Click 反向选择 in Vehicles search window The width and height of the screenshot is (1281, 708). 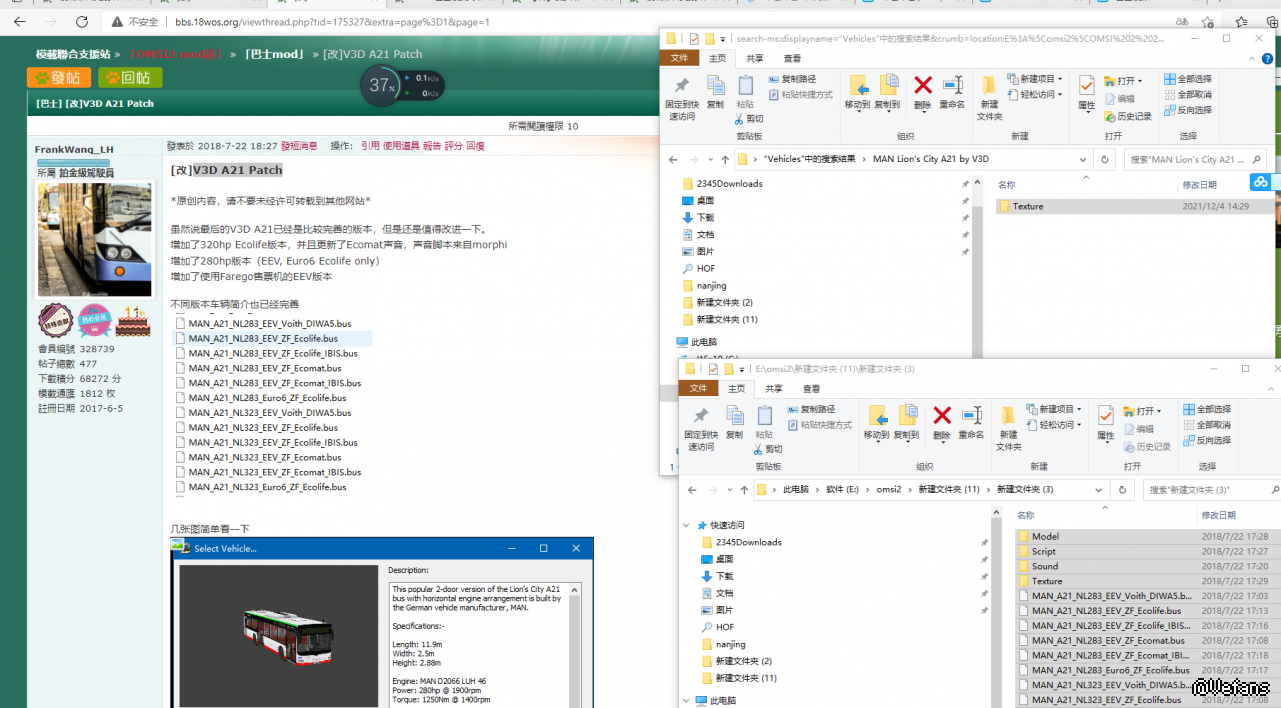(x=1188, y=110)
